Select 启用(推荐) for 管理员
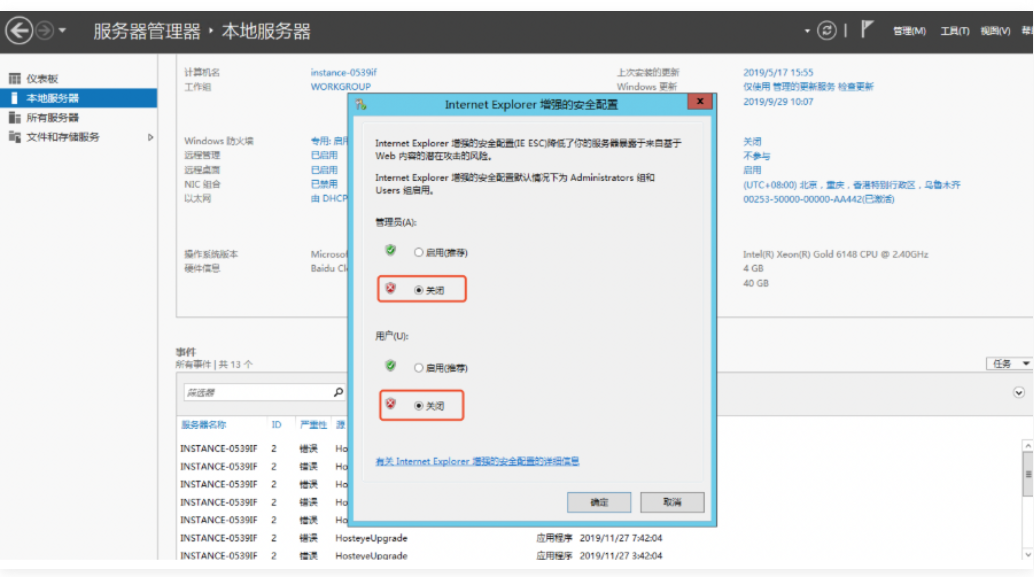Viewport: 1034px width, 577px height. (419, 253)
